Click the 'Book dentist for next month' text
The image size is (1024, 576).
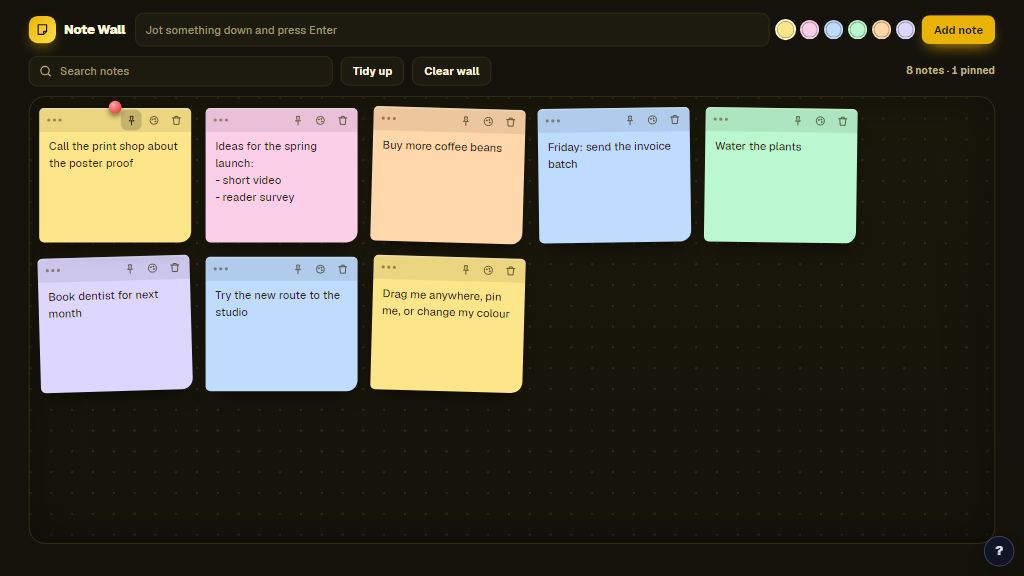[x=103, y=304]
